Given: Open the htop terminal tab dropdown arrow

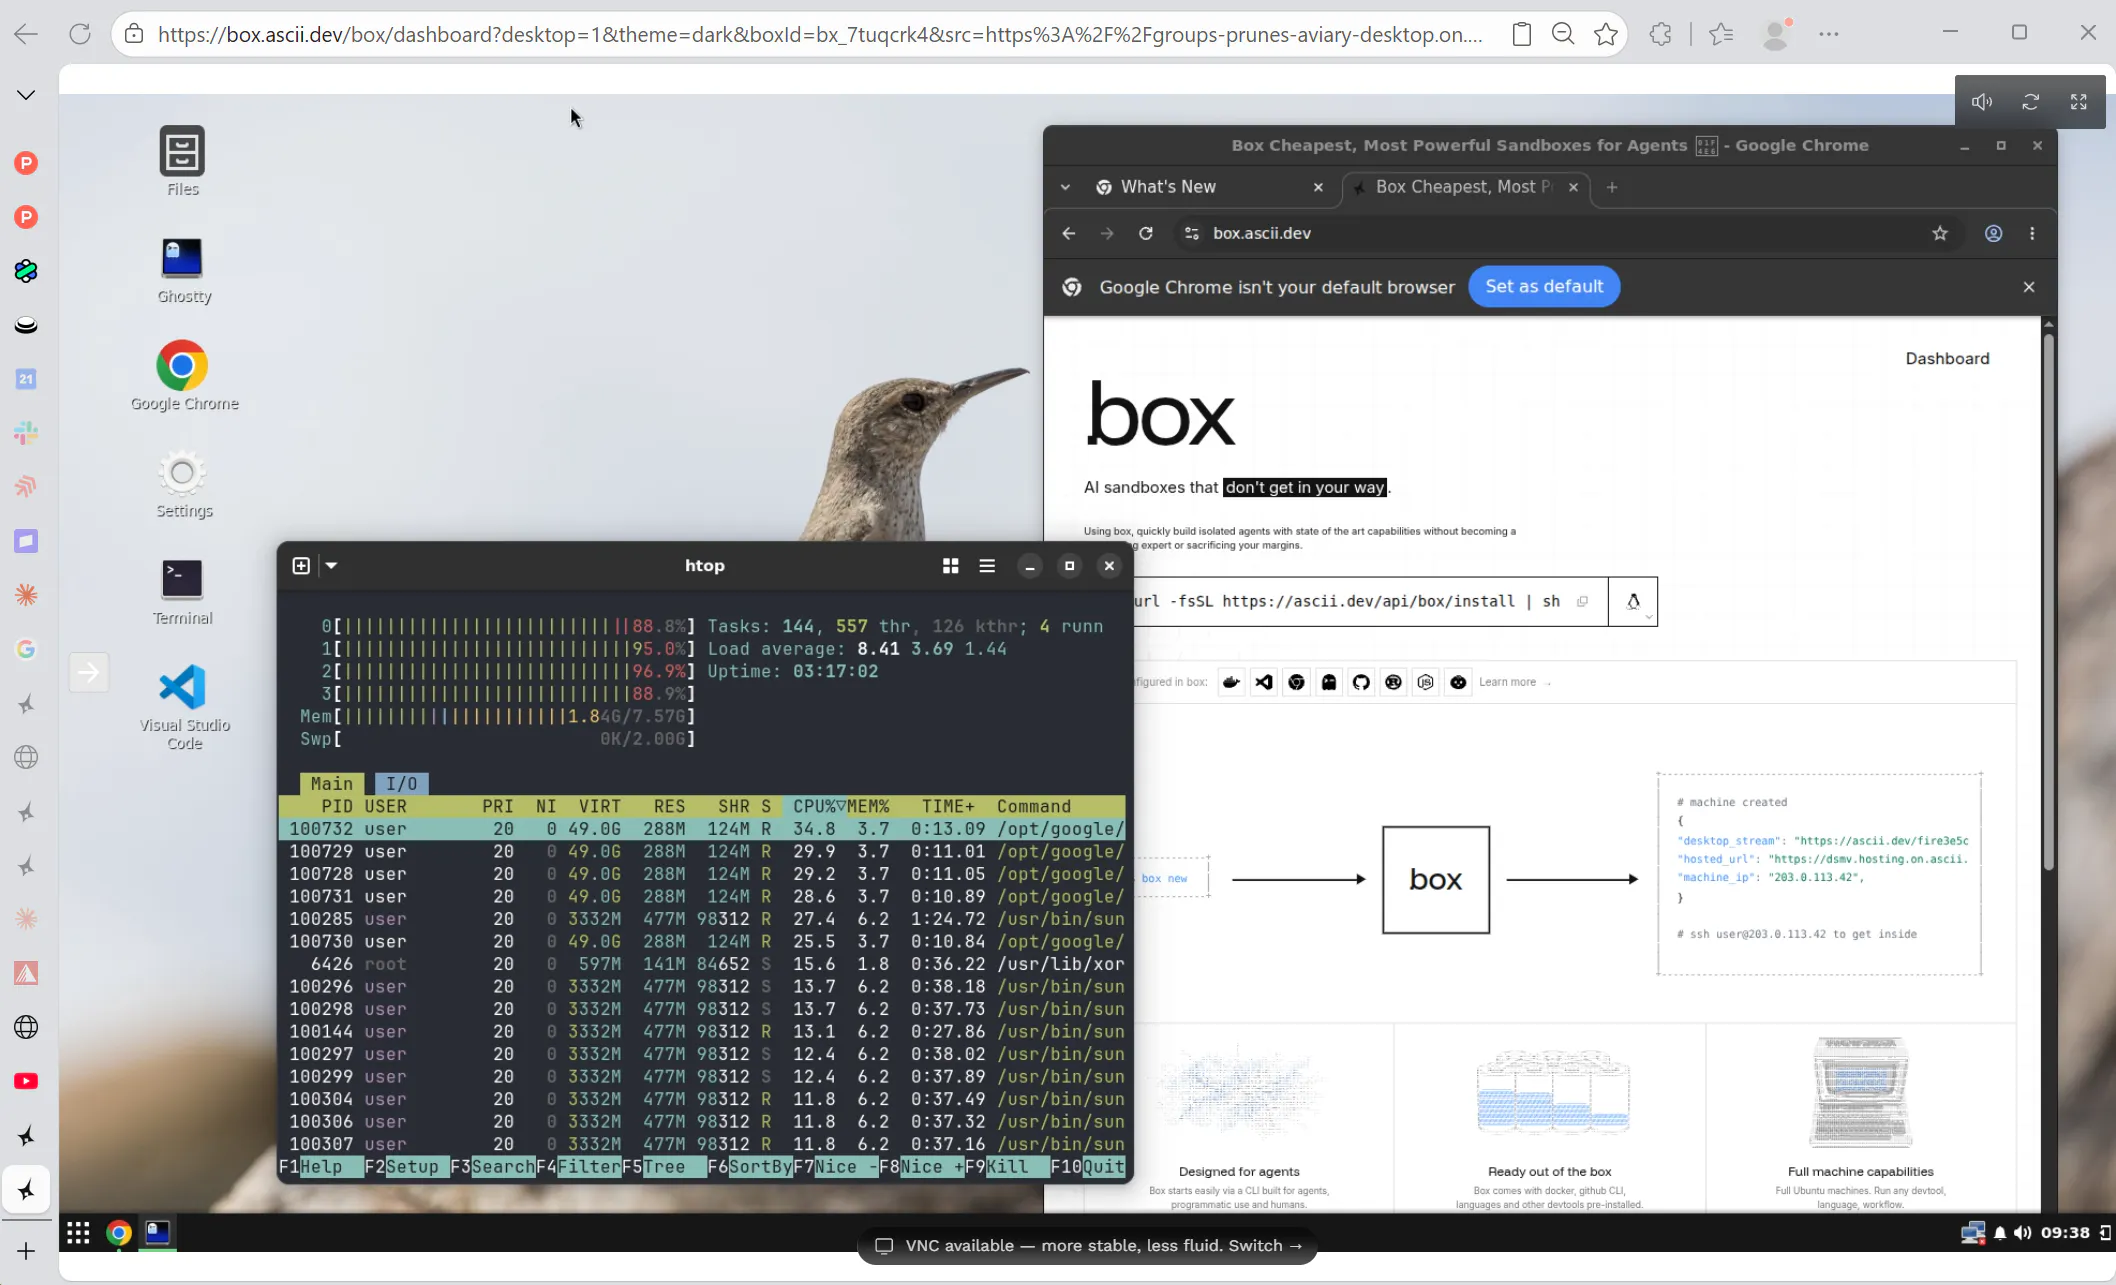Looking at the screenshot, I should [x=331, y=566].
